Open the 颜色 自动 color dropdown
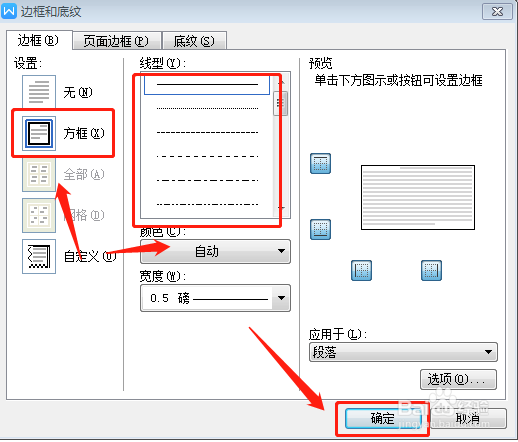518x442 pixels. tap(215, 251)
